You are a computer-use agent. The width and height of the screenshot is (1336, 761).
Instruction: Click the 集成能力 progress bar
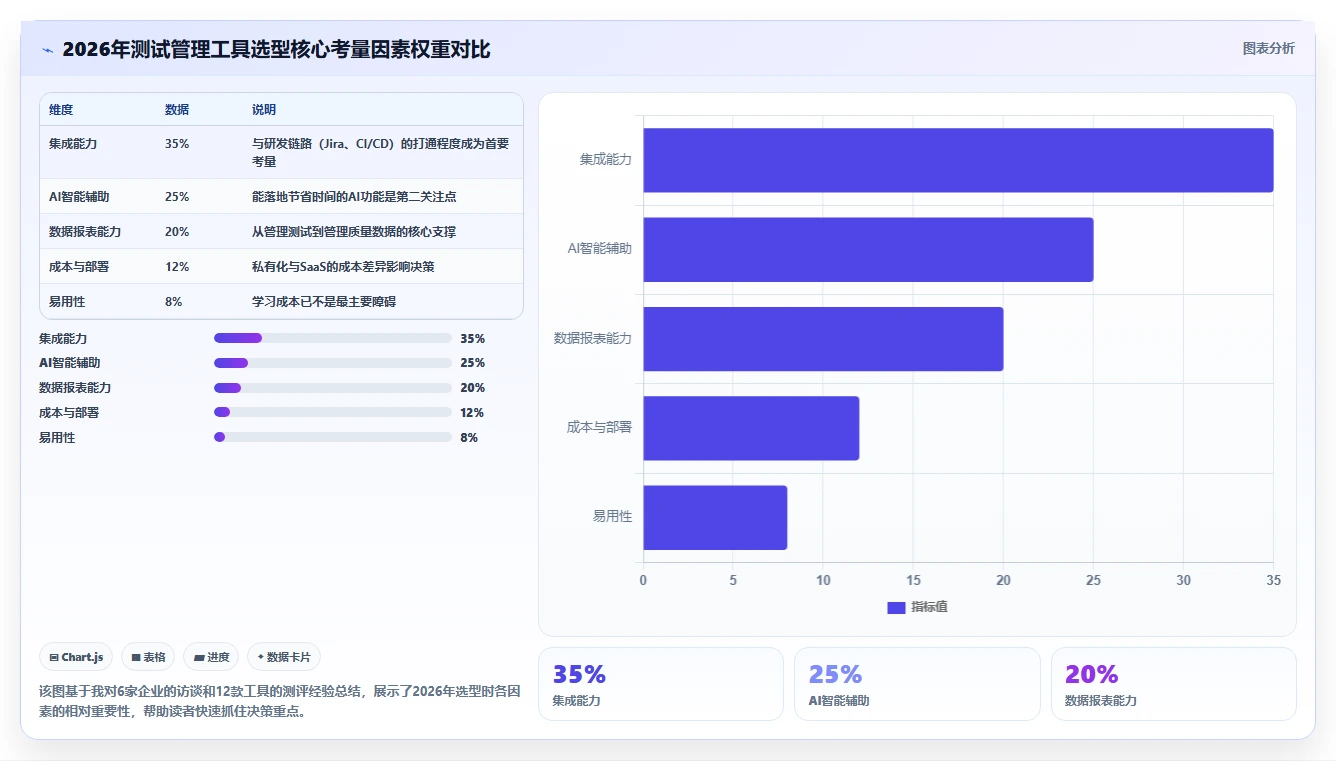point(333,339)
